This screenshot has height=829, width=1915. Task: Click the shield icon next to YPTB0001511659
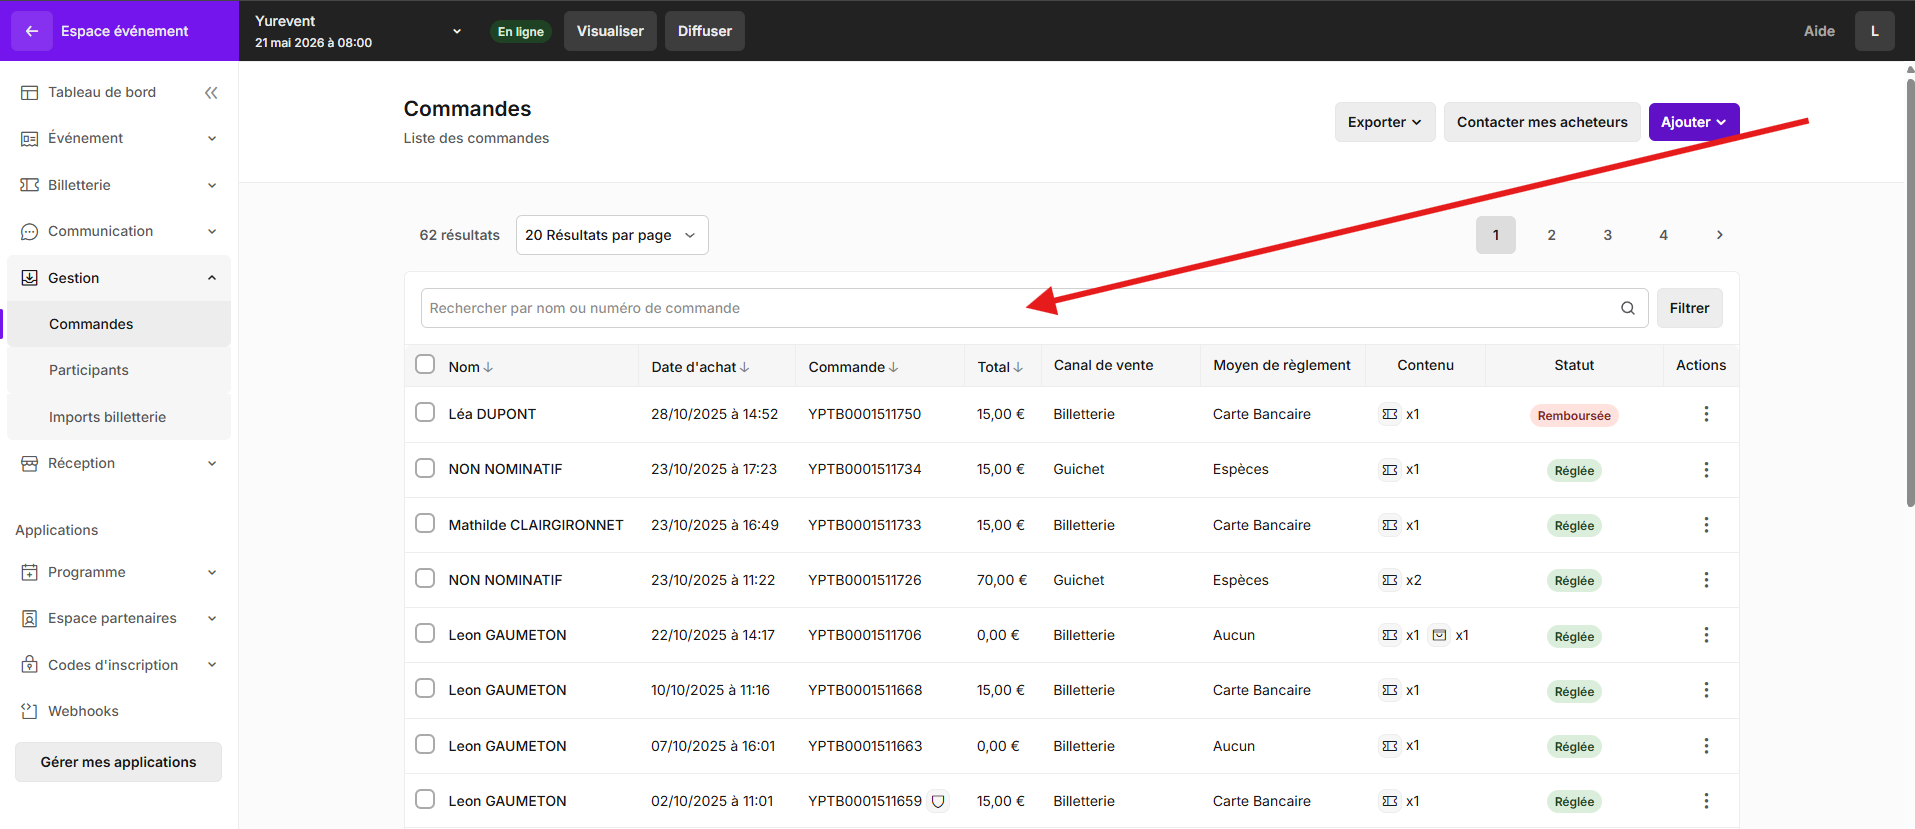[937, 801]
